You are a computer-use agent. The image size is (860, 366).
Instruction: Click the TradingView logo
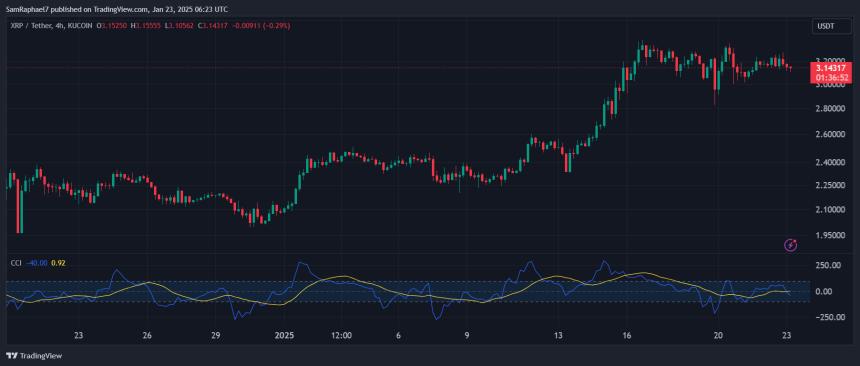[35, 356]
